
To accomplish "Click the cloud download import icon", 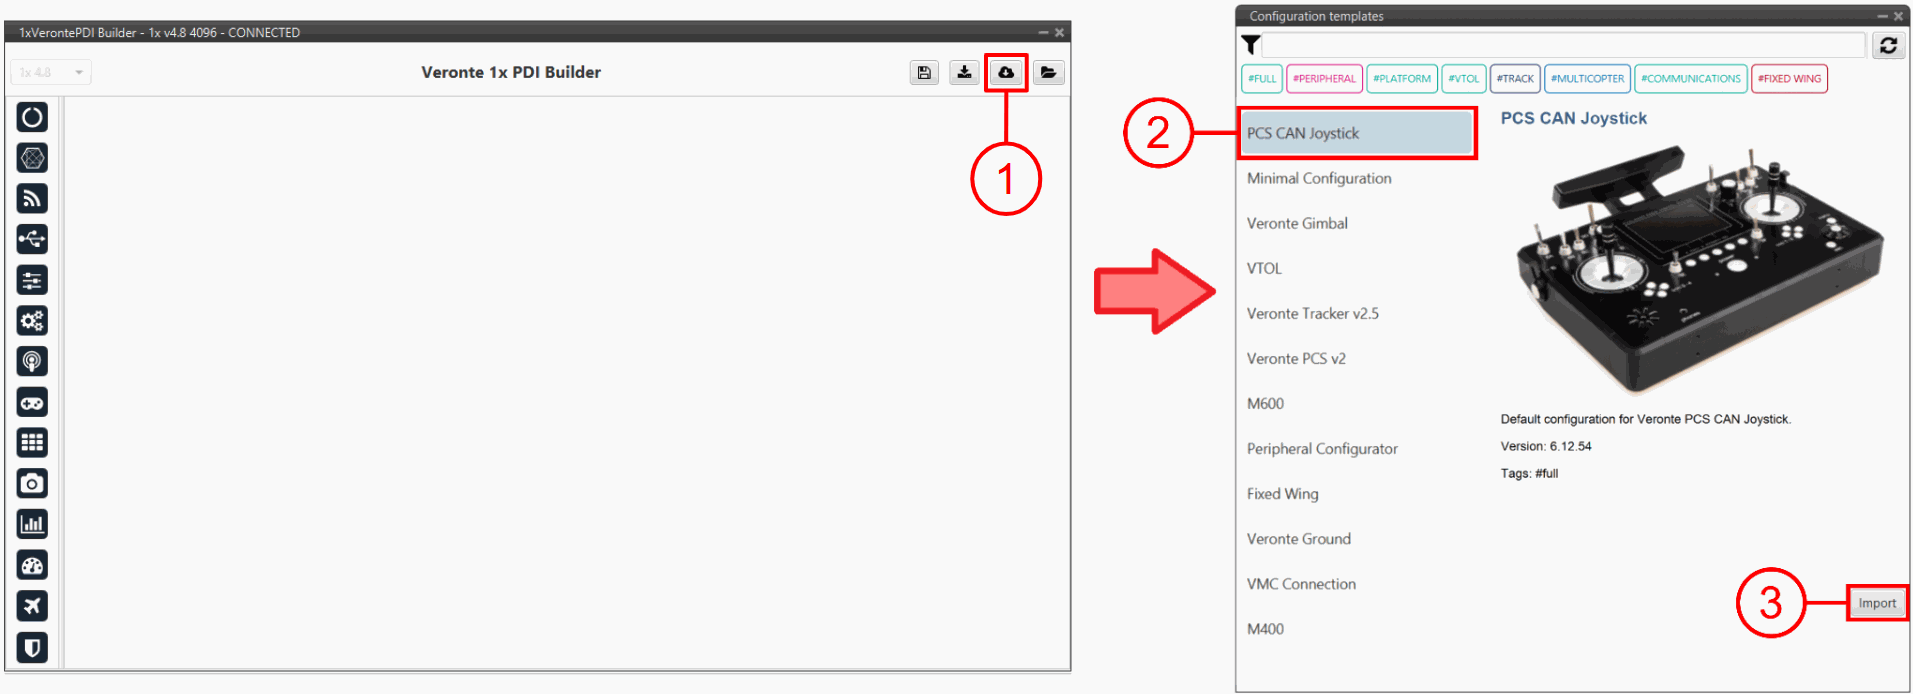I will coord(1006,73).
